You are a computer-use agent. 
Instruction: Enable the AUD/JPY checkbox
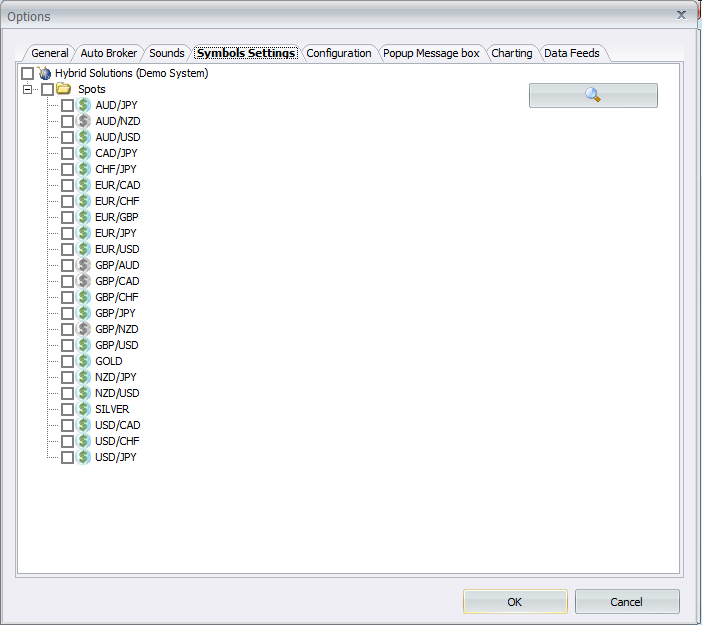click(67, 105)
